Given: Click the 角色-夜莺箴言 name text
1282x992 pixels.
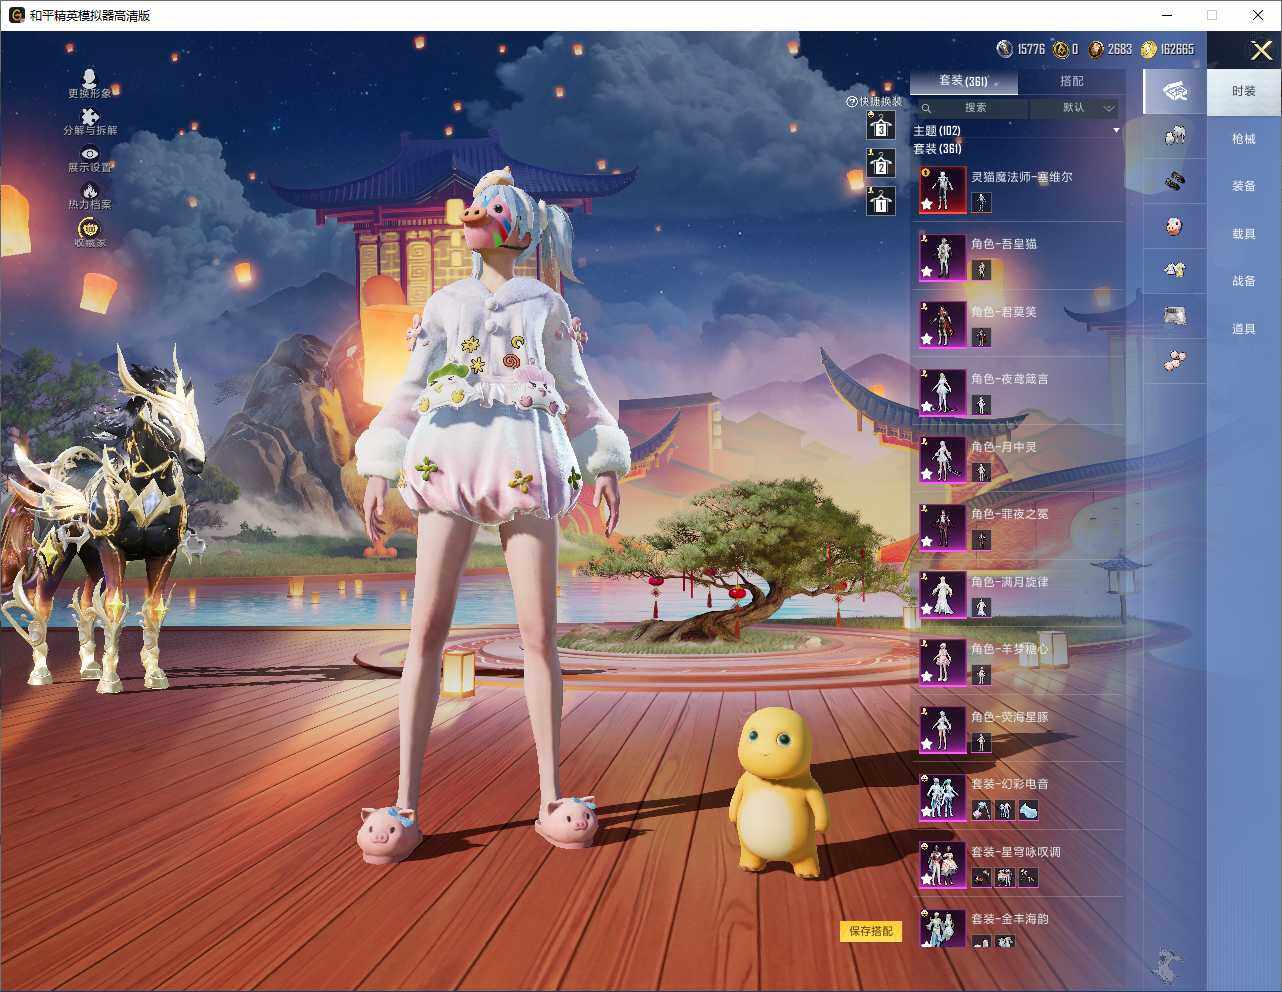Looking at the screenshot, I should 1010,379.
